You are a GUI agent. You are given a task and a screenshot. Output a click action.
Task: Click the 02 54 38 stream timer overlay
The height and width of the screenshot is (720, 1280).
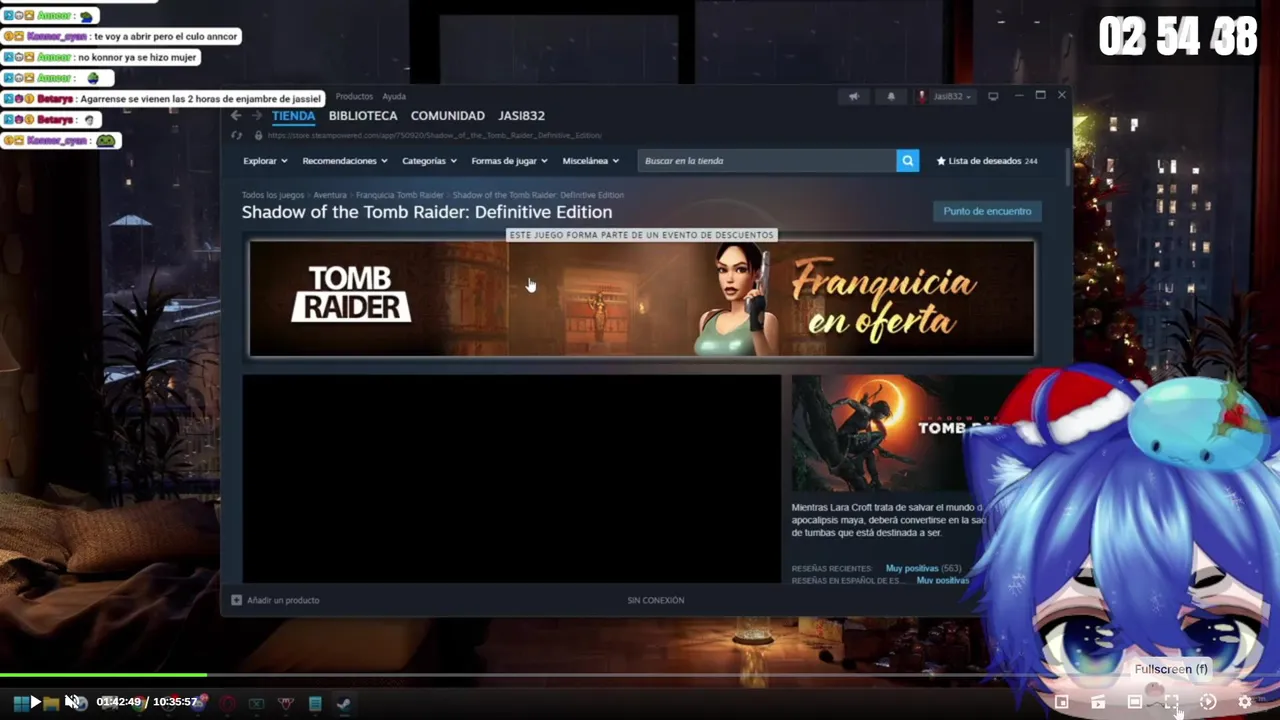[x=1177, y=38]
